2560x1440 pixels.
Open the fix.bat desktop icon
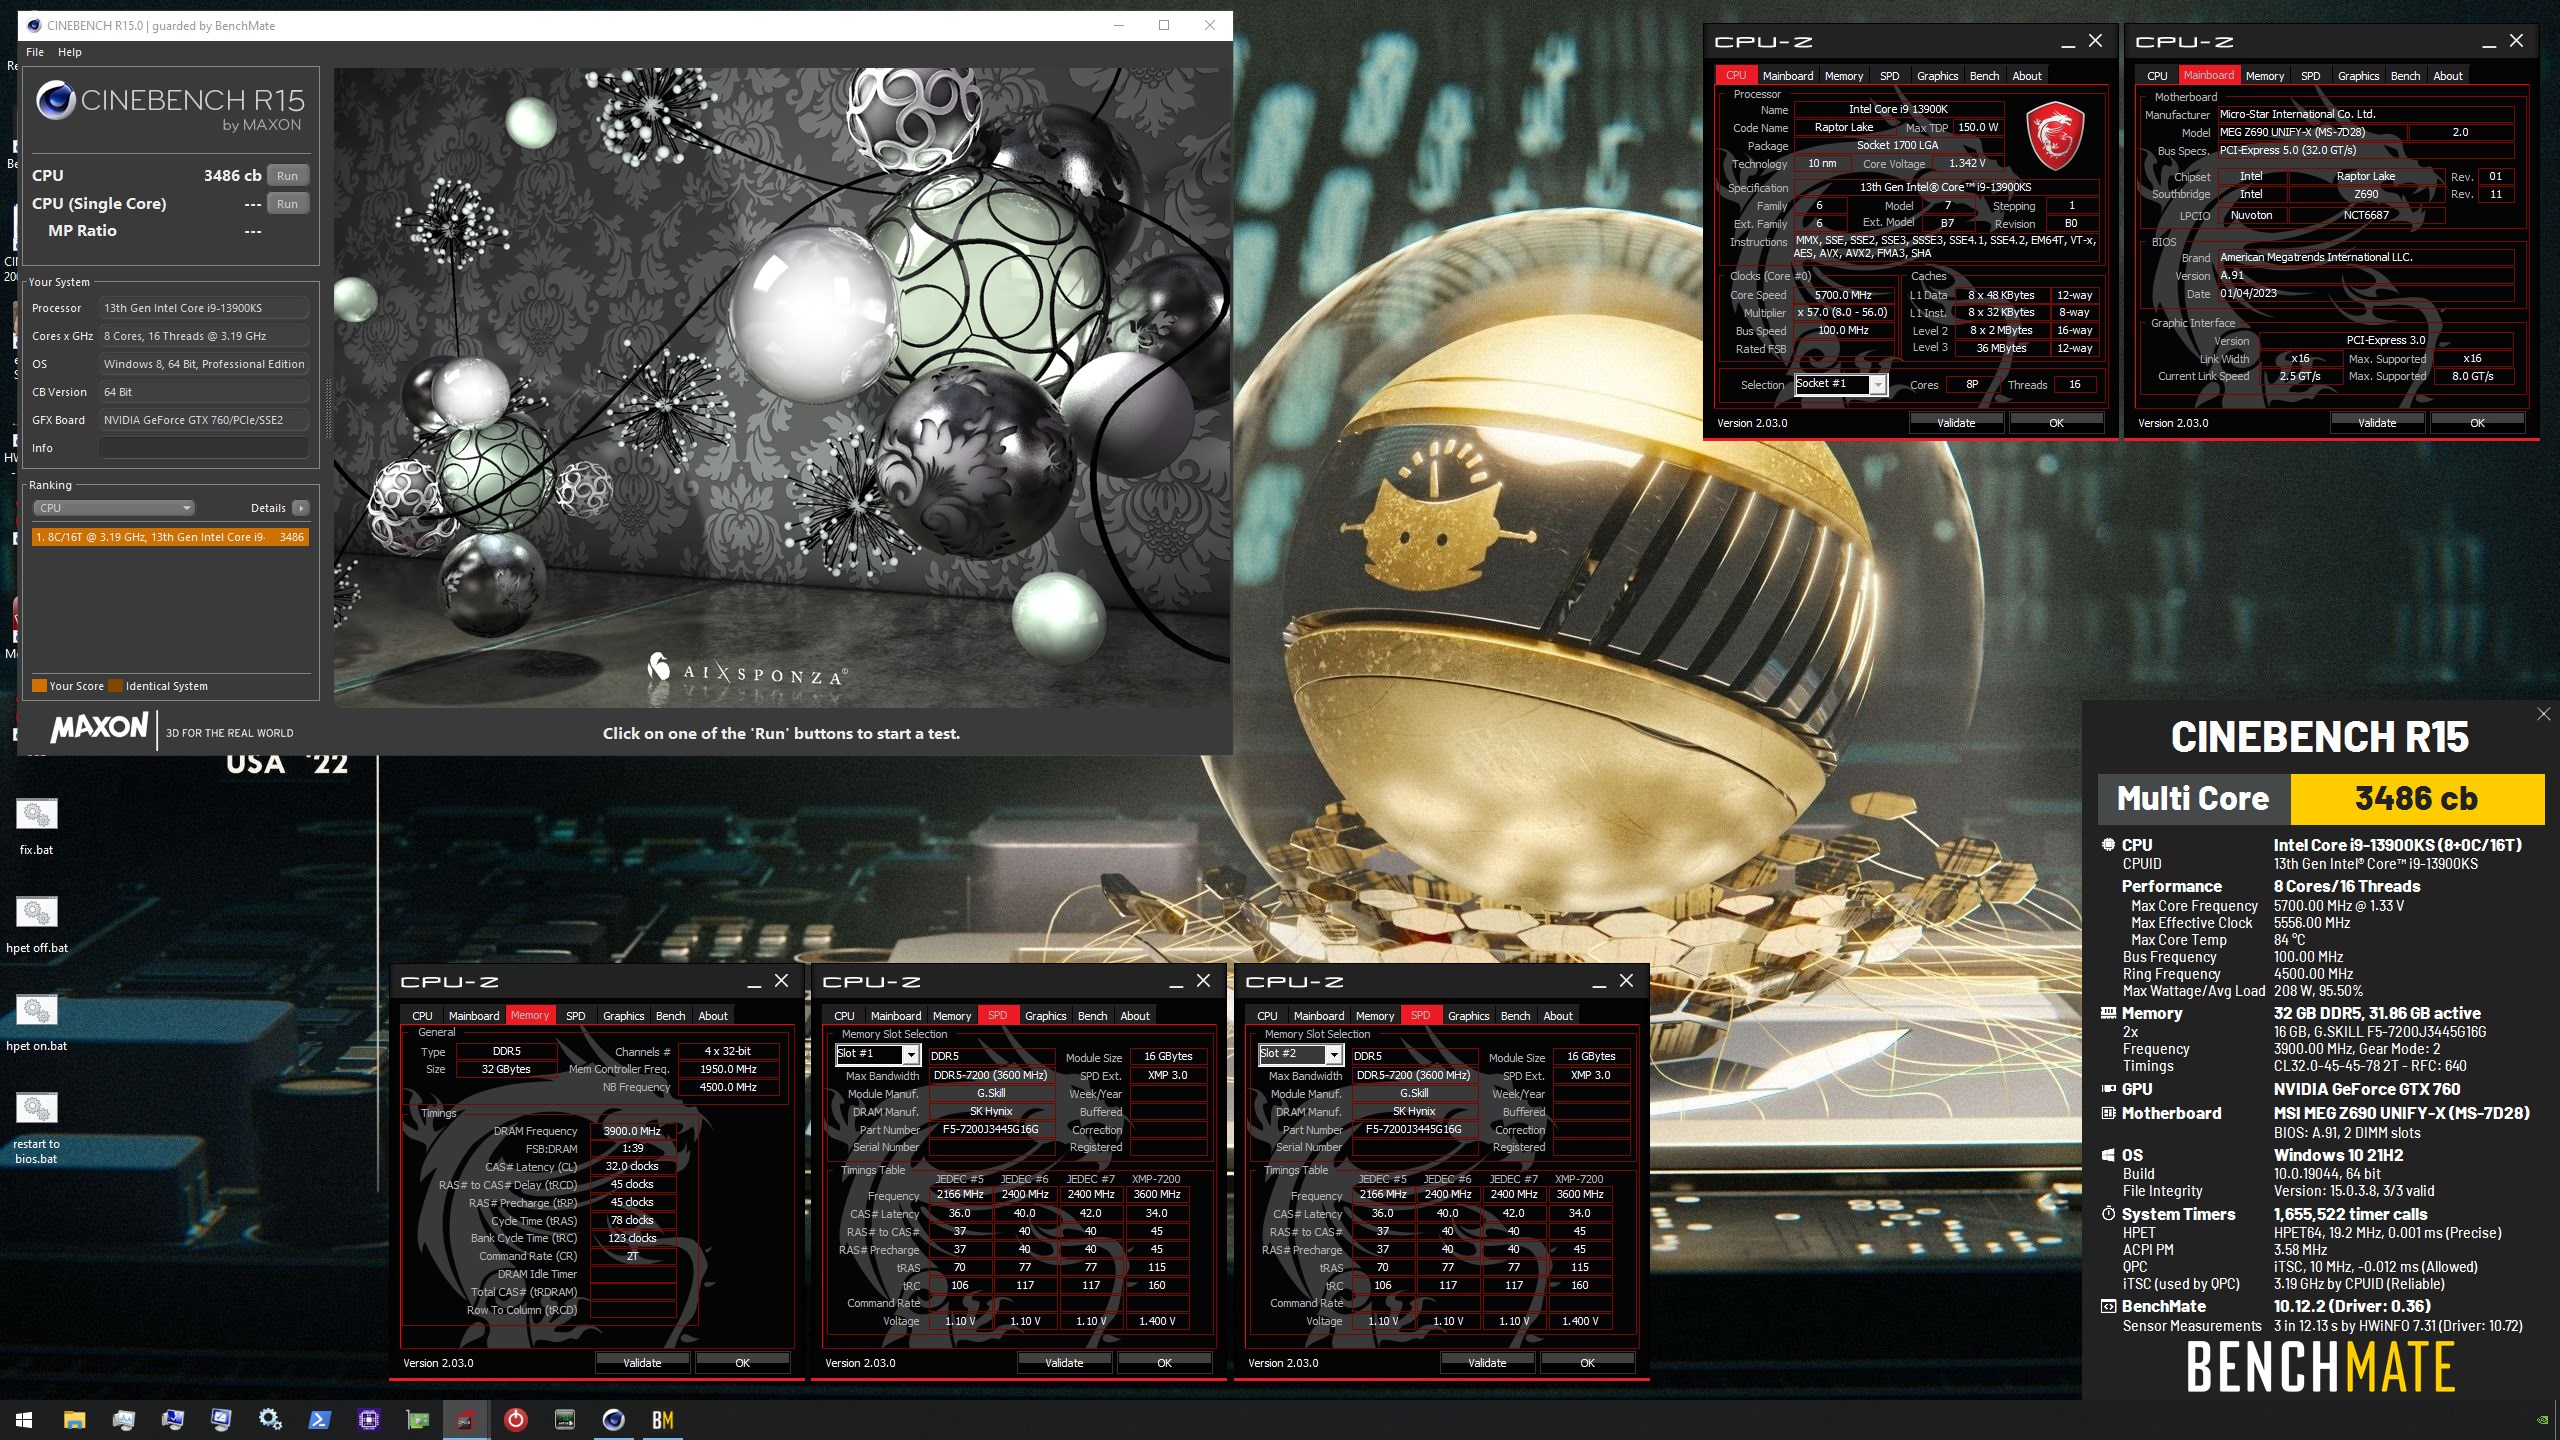pyautogui.click(x=37, y=826)
